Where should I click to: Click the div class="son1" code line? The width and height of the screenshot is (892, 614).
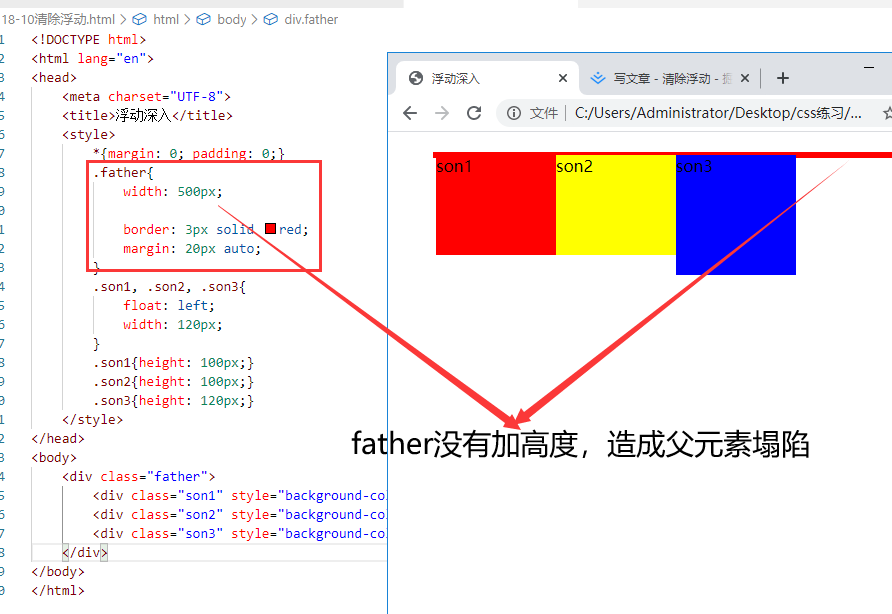point(239,496)
